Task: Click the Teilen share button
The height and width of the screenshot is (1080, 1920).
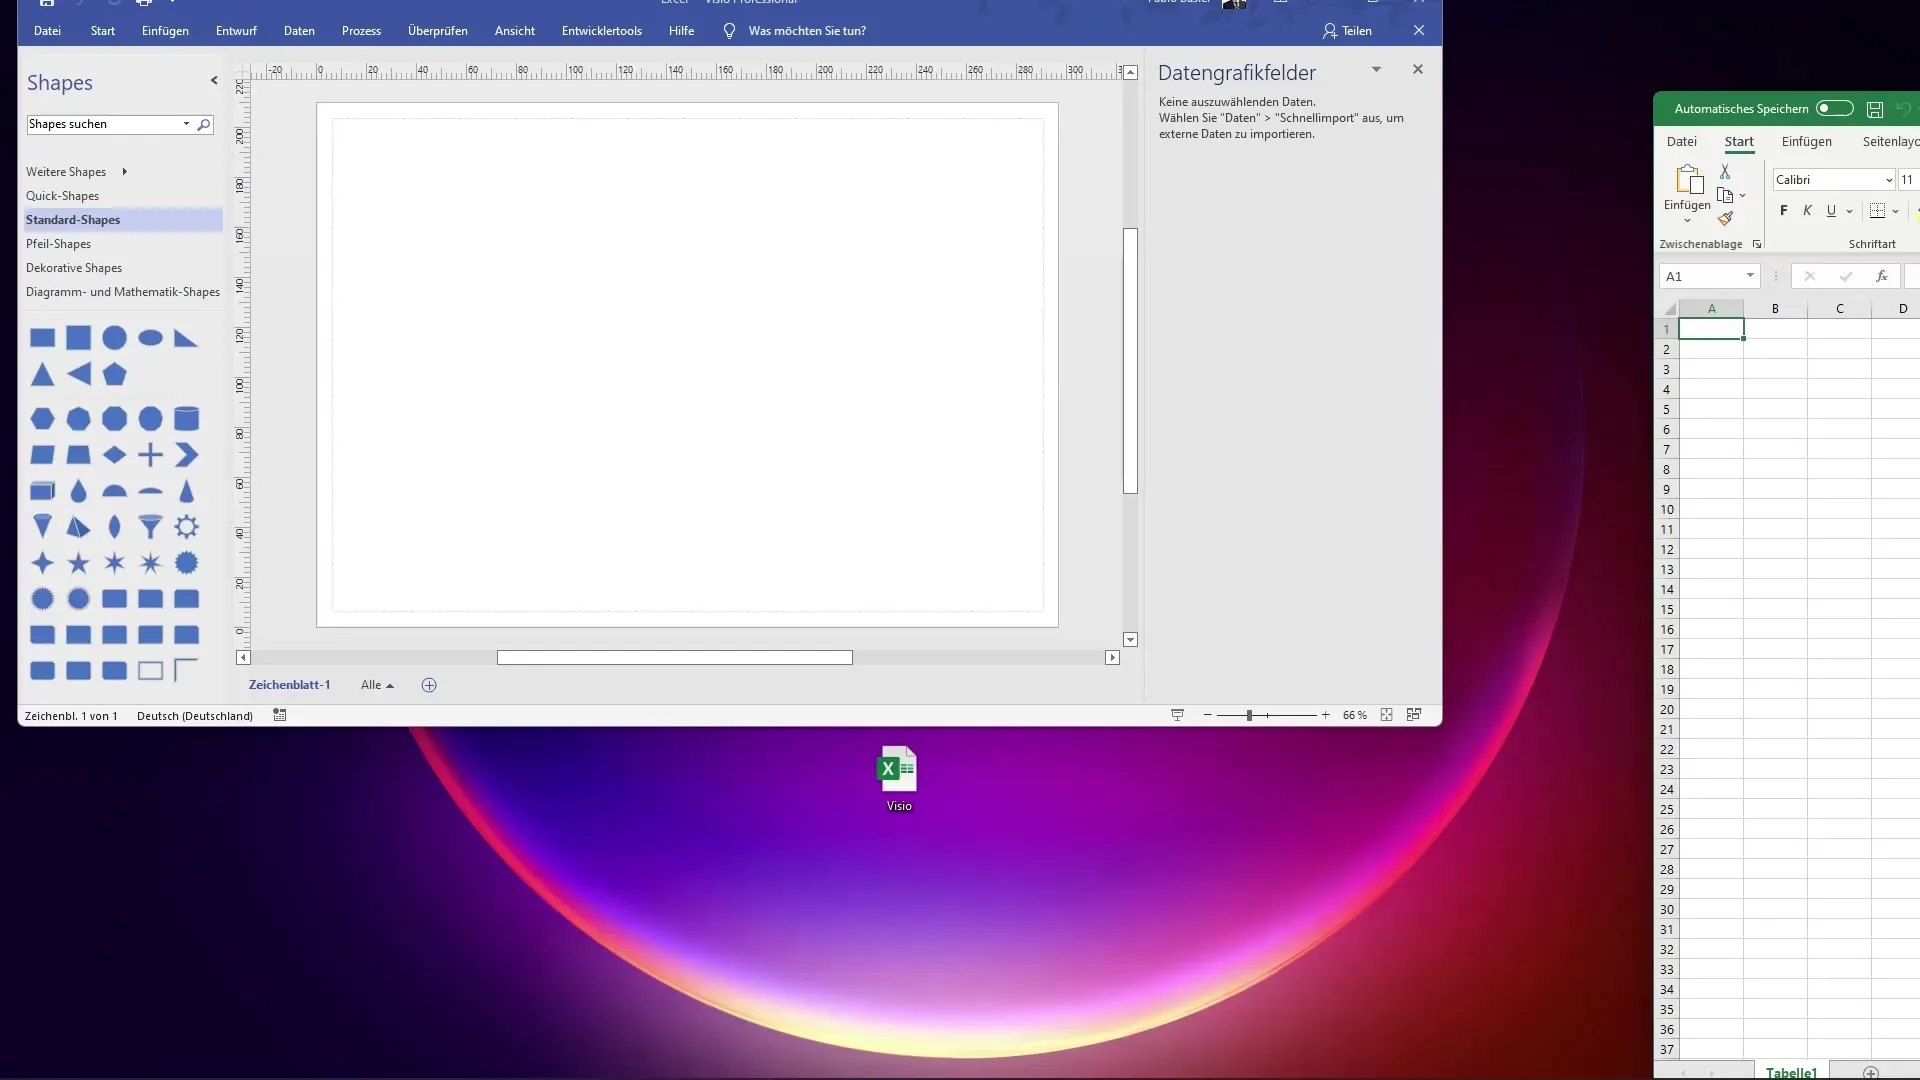Action: (x=1347, y=31)
